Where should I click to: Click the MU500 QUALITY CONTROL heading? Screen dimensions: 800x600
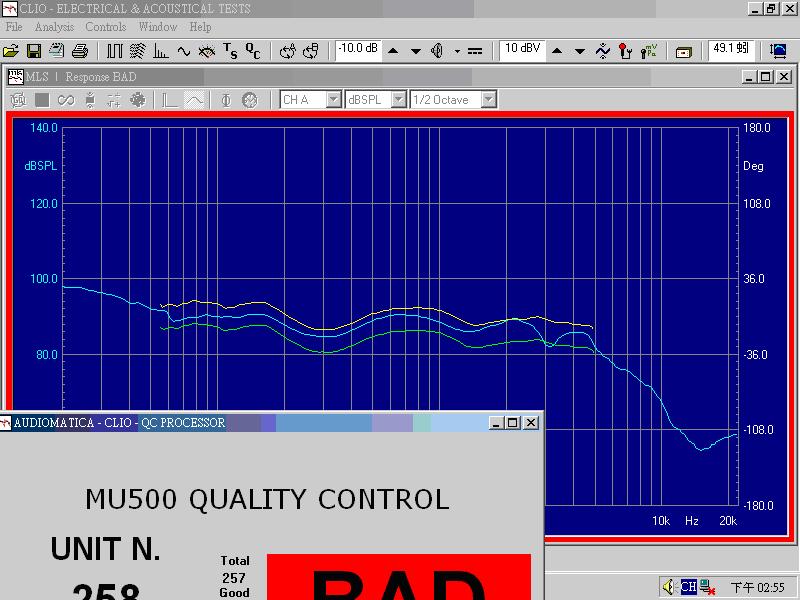[x=267, y=499]
